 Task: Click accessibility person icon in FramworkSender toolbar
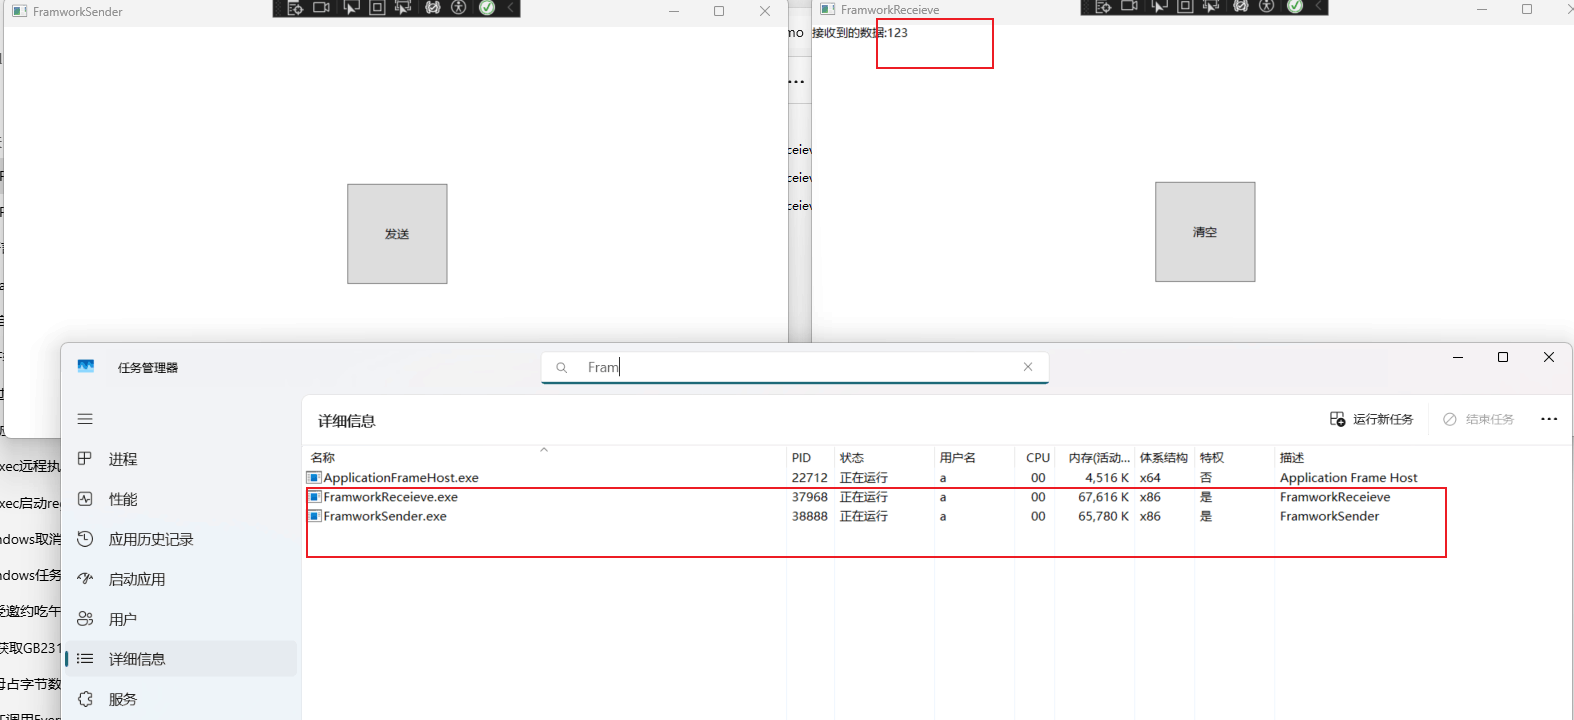tap(459, 8)
